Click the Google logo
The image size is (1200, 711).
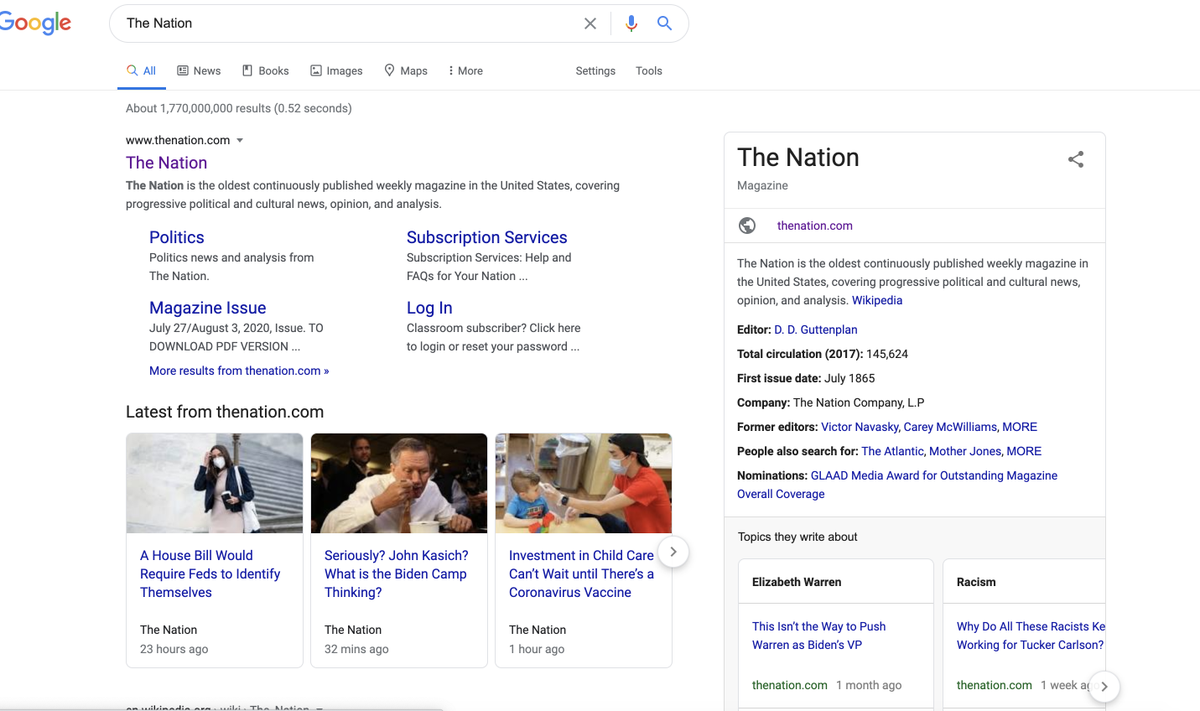tap(35, 24)
